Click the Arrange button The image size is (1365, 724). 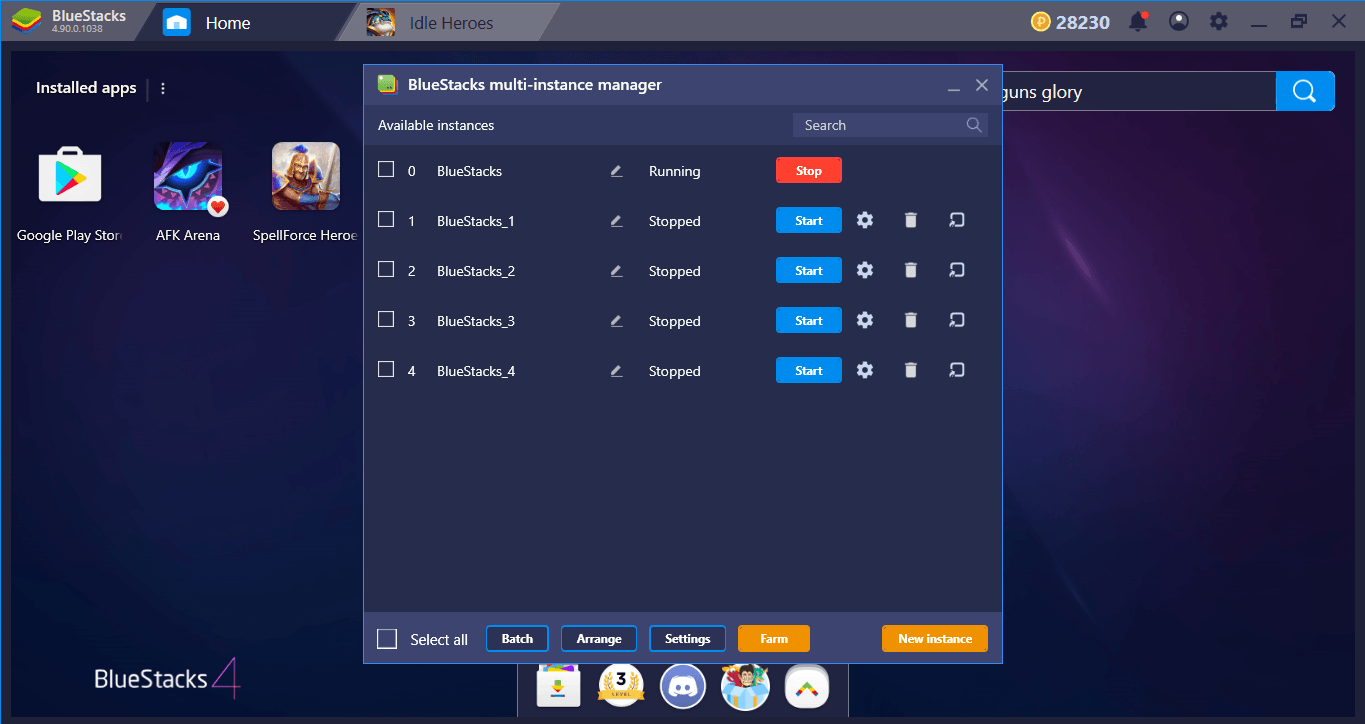click(x=599, y=638)
